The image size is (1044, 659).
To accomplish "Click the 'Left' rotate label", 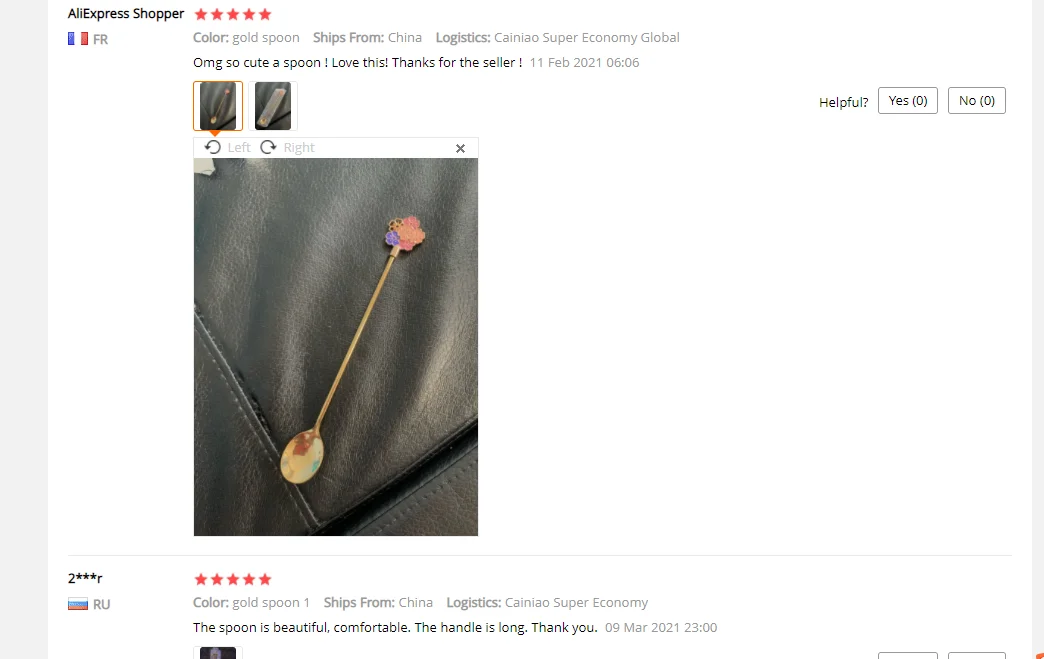I will [x=239, y=148].
